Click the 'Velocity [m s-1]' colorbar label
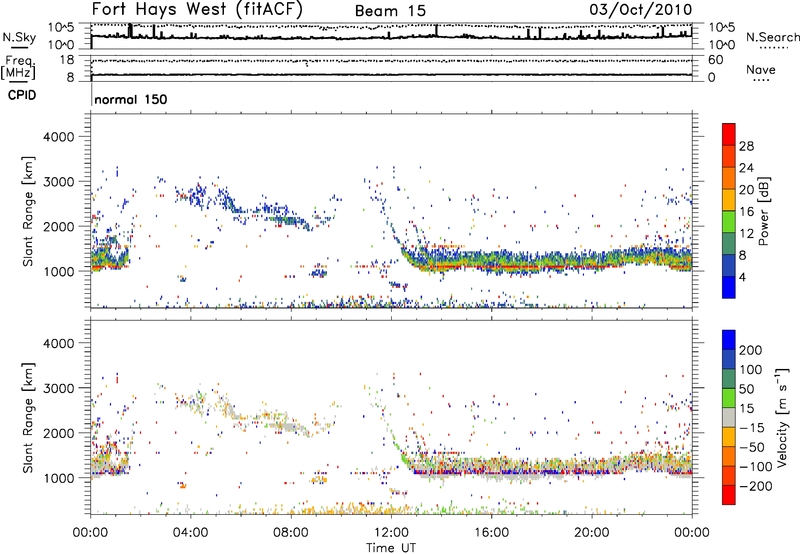Screen dimensions: 800x554 (782, 417)
